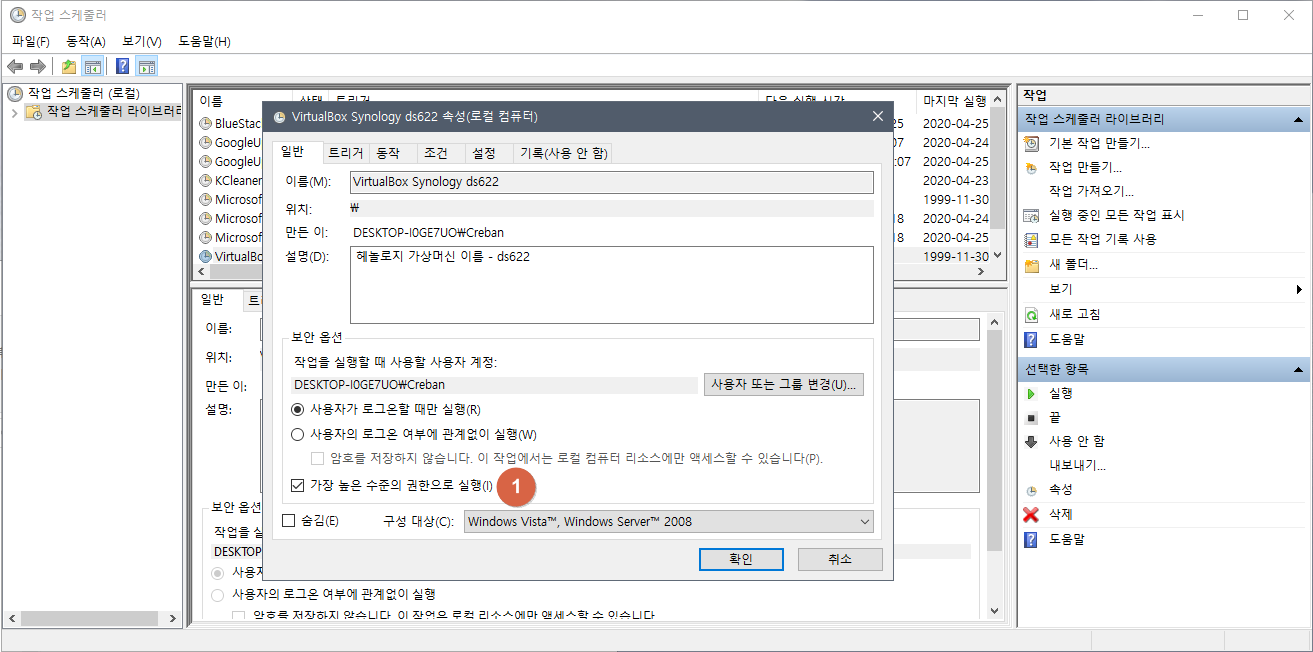Expand the 보기 submenu arrow
This screenshot has height=652, width=1313.
pos(1299,290)
